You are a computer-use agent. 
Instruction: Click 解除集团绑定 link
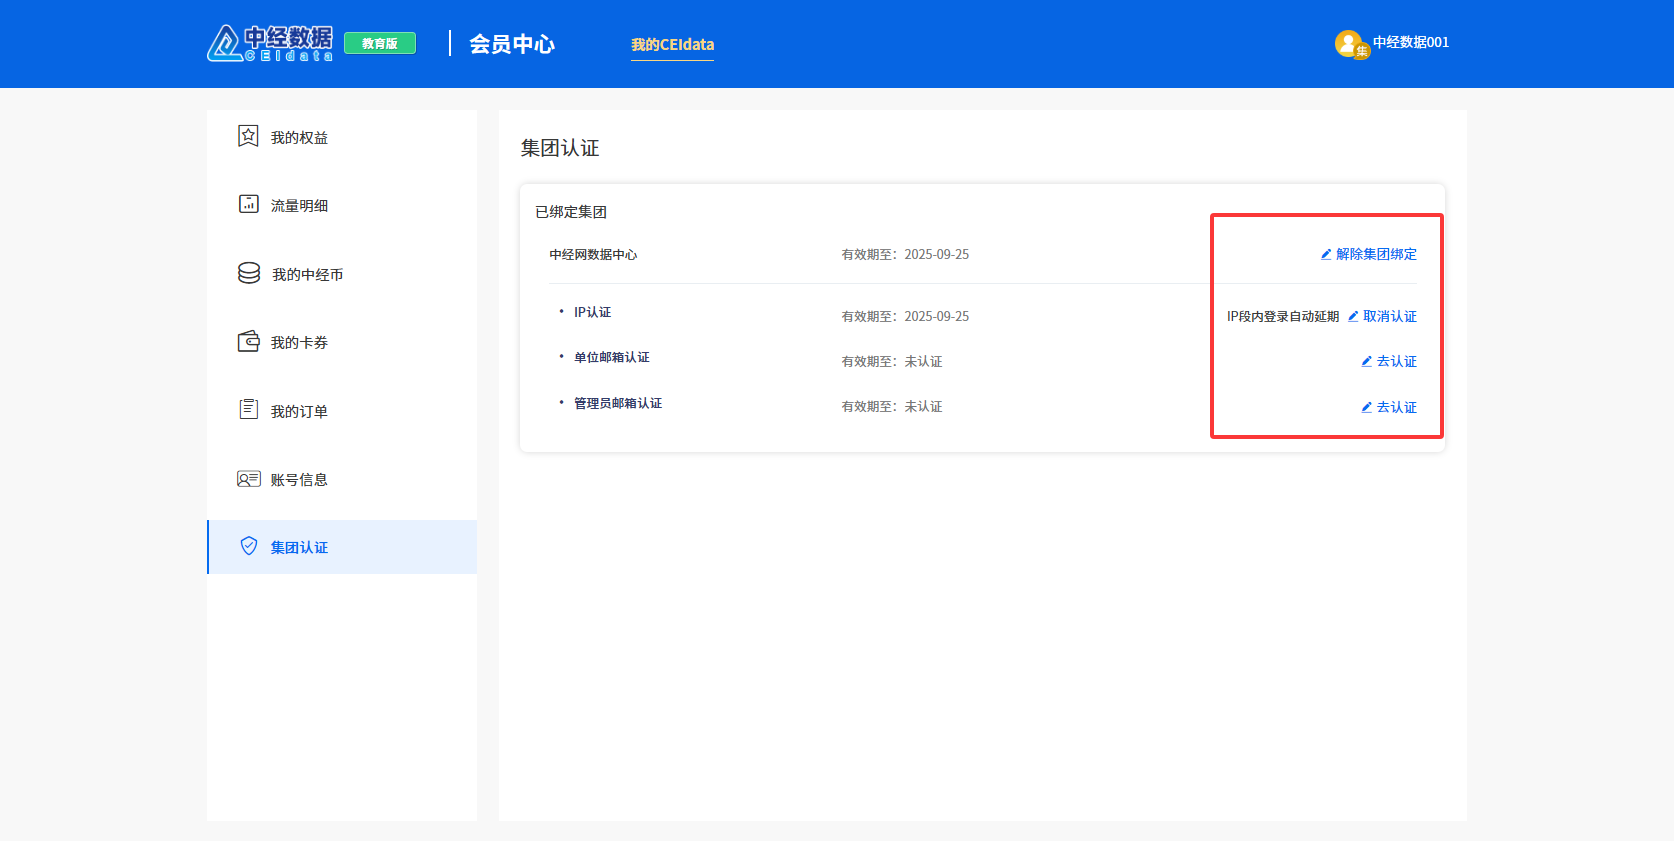pyautogui.click(x=1375, y=254)
